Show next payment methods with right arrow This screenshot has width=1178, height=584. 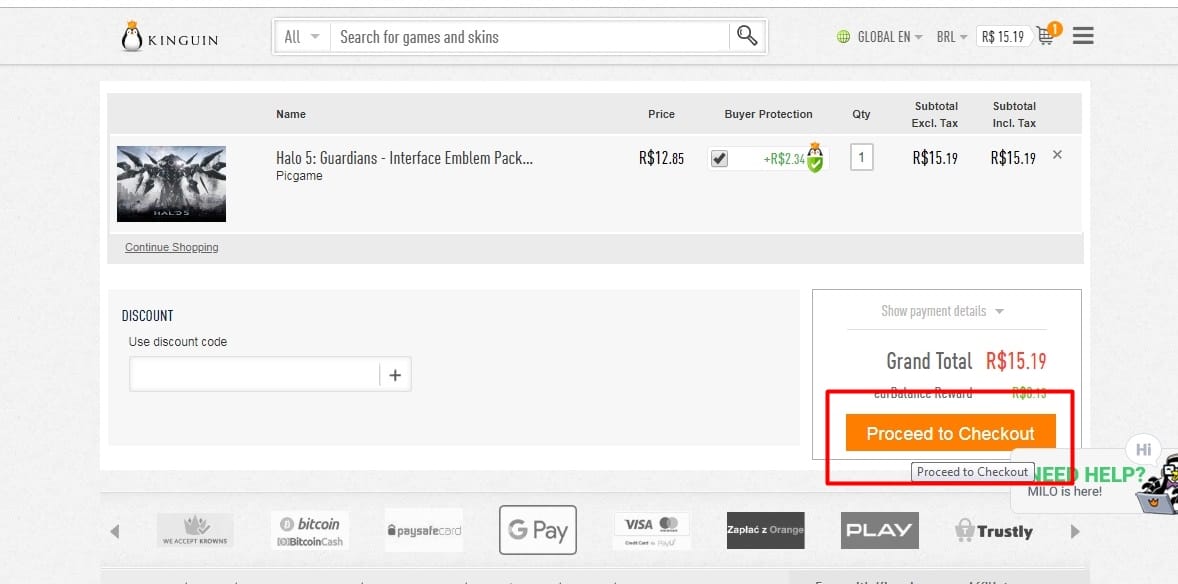1075,531
